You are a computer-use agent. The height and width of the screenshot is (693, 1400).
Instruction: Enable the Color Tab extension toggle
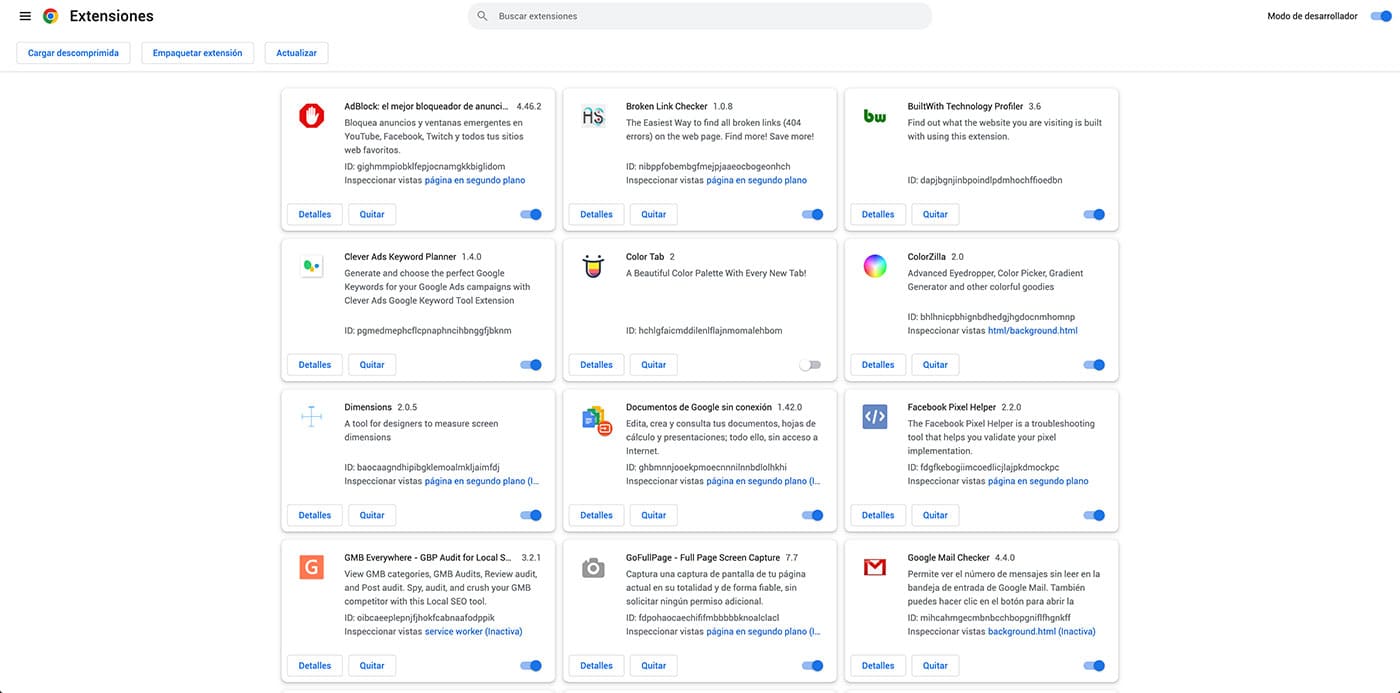810,365
